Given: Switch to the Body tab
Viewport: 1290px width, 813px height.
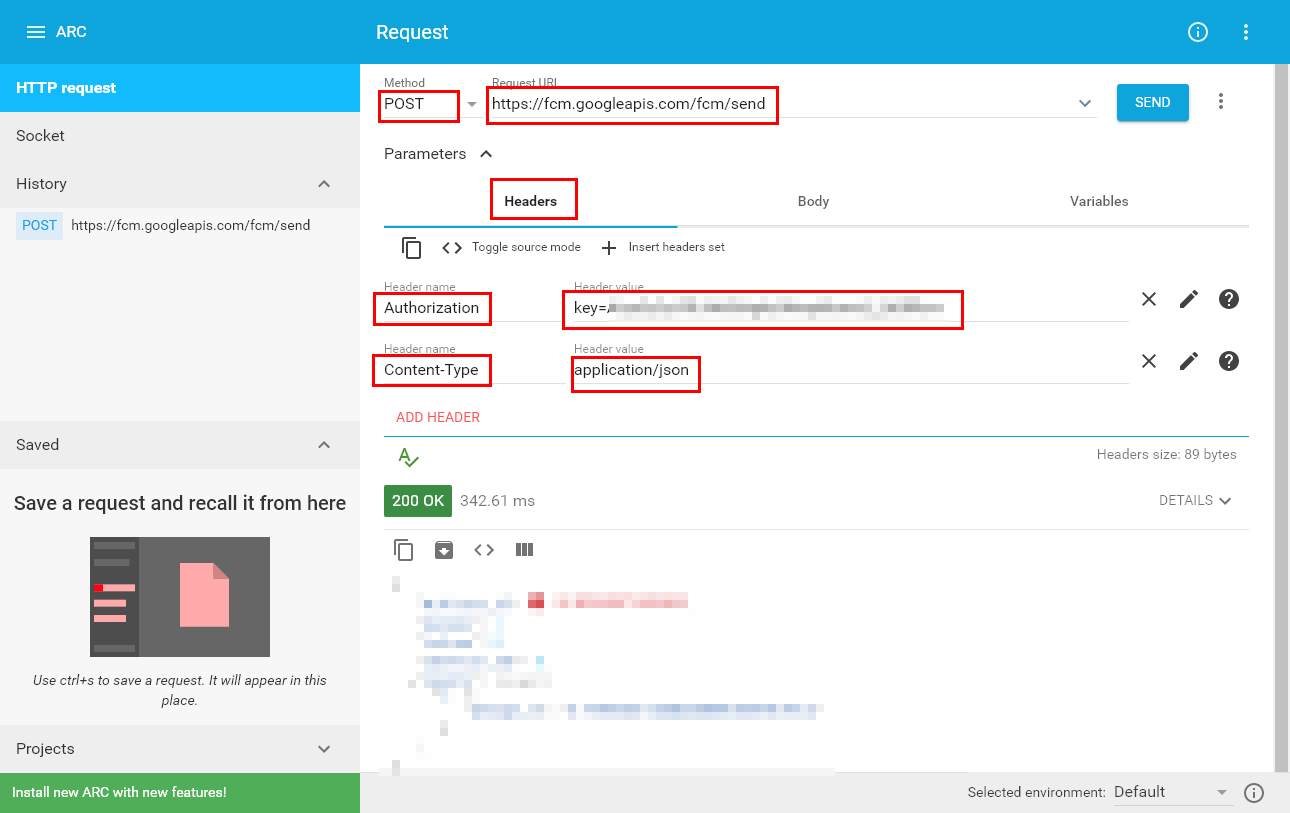Looking at the screenshot, I should [x=813, y=201].
